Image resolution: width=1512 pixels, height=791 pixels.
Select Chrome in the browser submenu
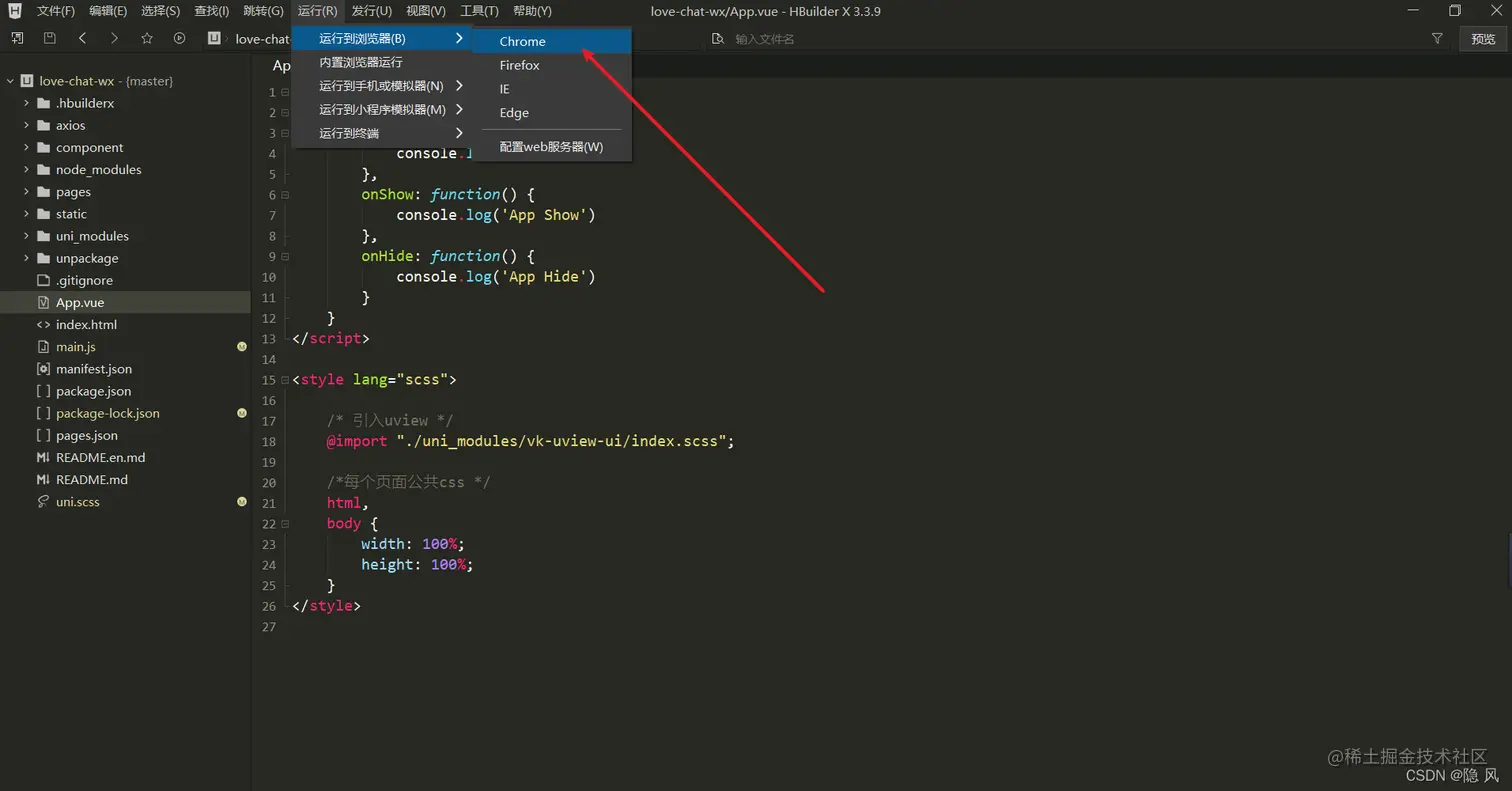click(x=552, y=41)
